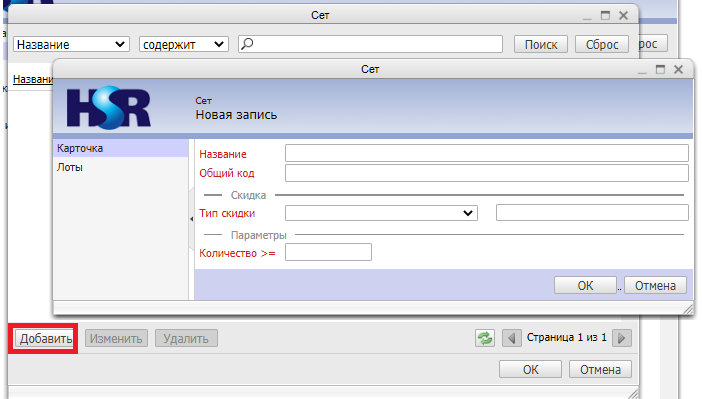Click the Страница 1 из 1 label

pos(567,337)
